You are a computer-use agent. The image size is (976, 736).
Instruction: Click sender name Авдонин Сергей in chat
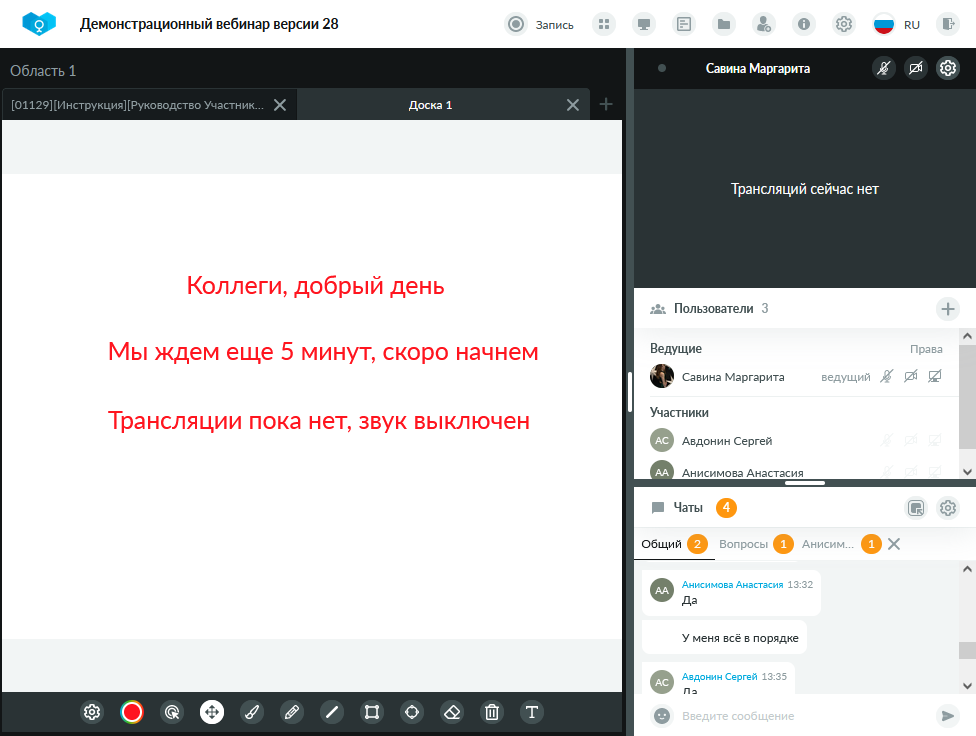click(719, 676)
